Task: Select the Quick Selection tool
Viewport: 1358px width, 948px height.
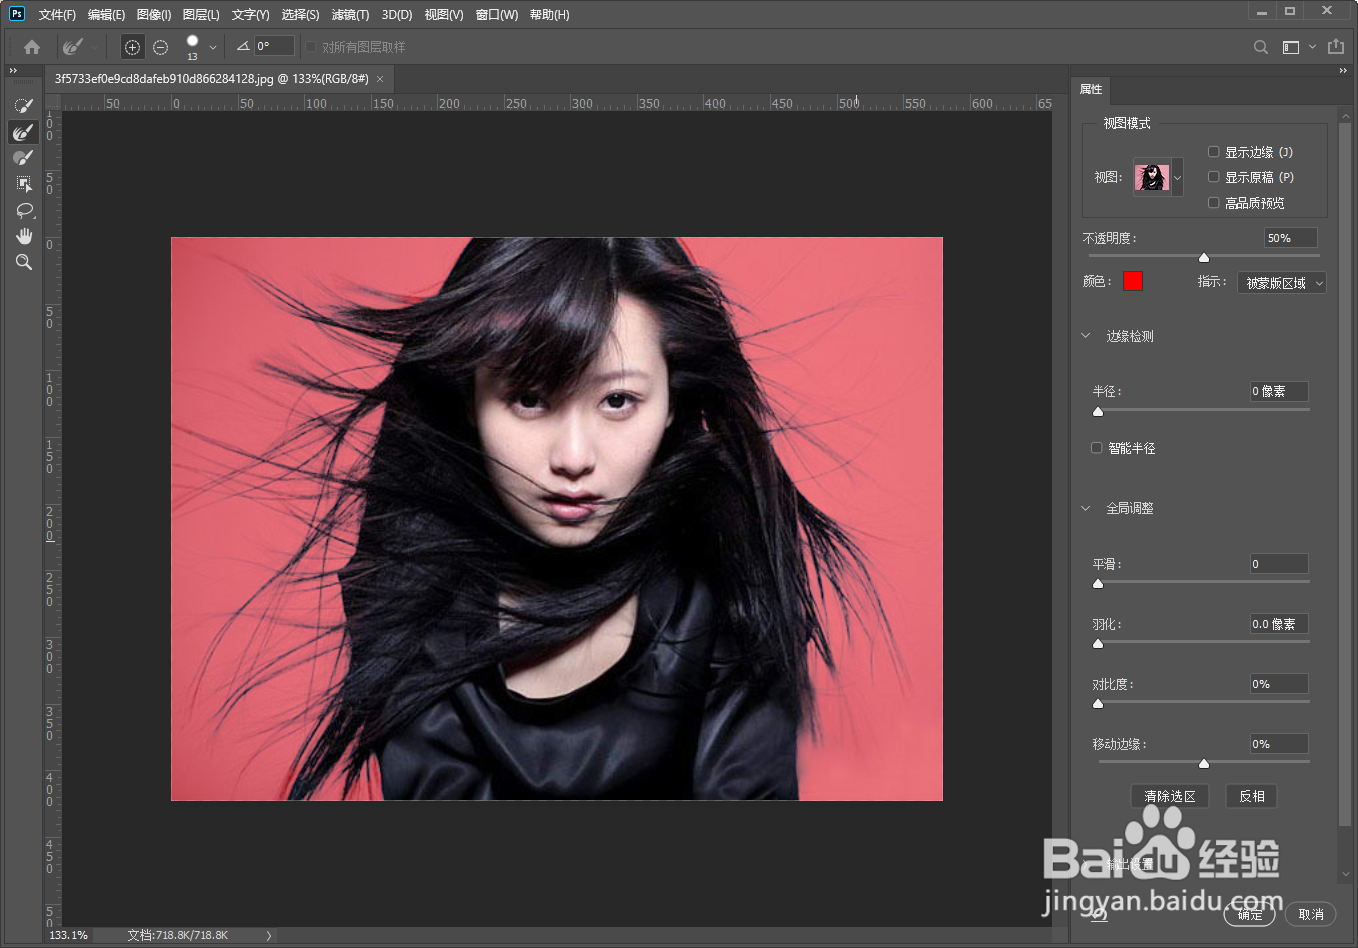Action: pyautogui.click(x=24, y=106)
